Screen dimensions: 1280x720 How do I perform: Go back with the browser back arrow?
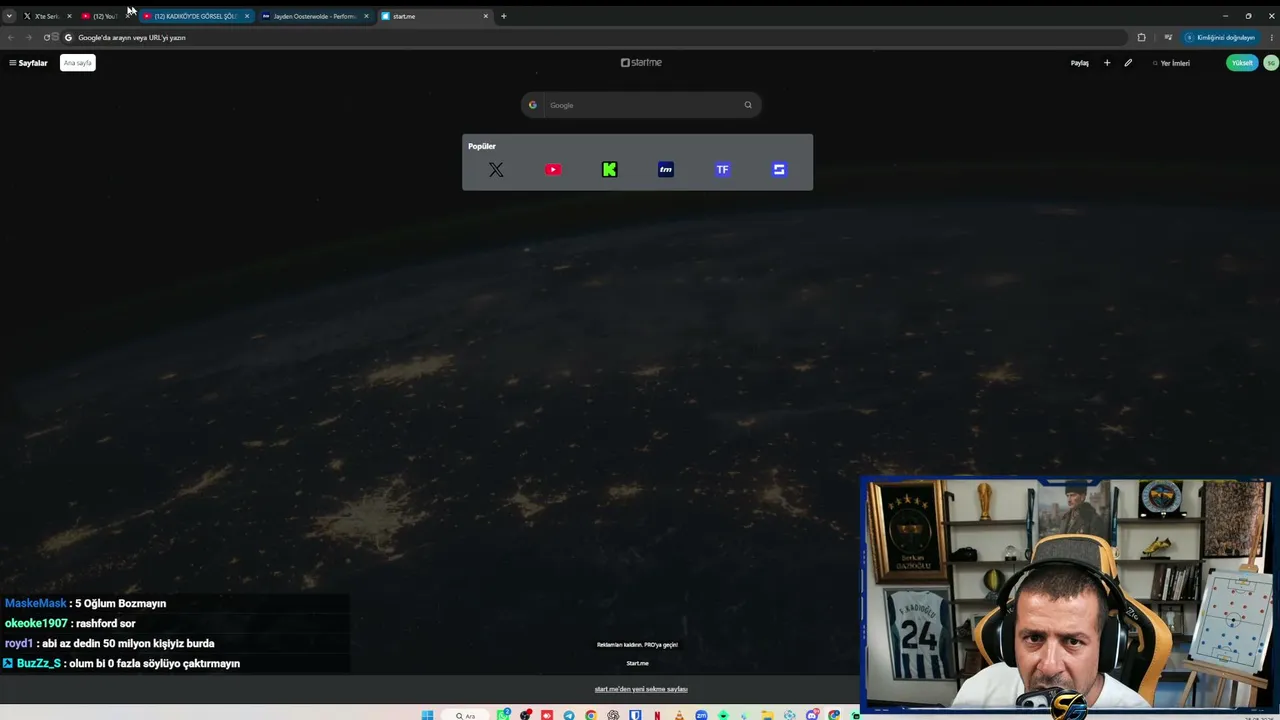coord(11,38)
